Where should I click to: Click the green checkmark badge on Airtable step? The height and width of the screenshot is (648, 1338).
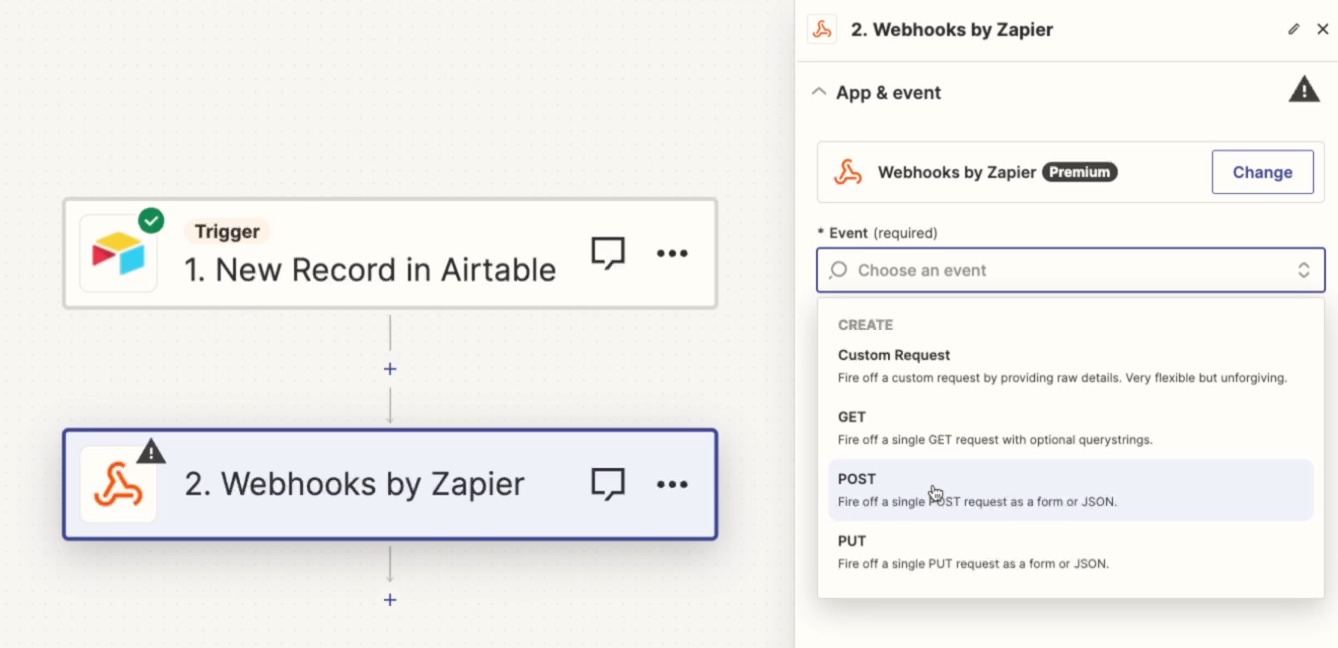[x=151, y=220]
